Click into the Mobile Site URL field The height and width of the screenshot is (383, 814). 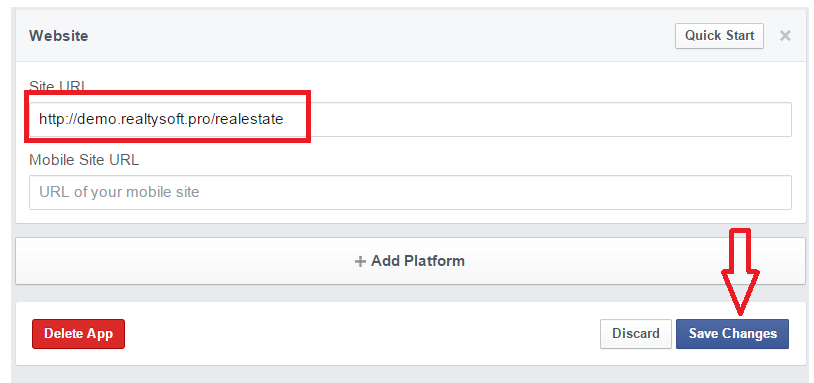[x=410, y=193]
